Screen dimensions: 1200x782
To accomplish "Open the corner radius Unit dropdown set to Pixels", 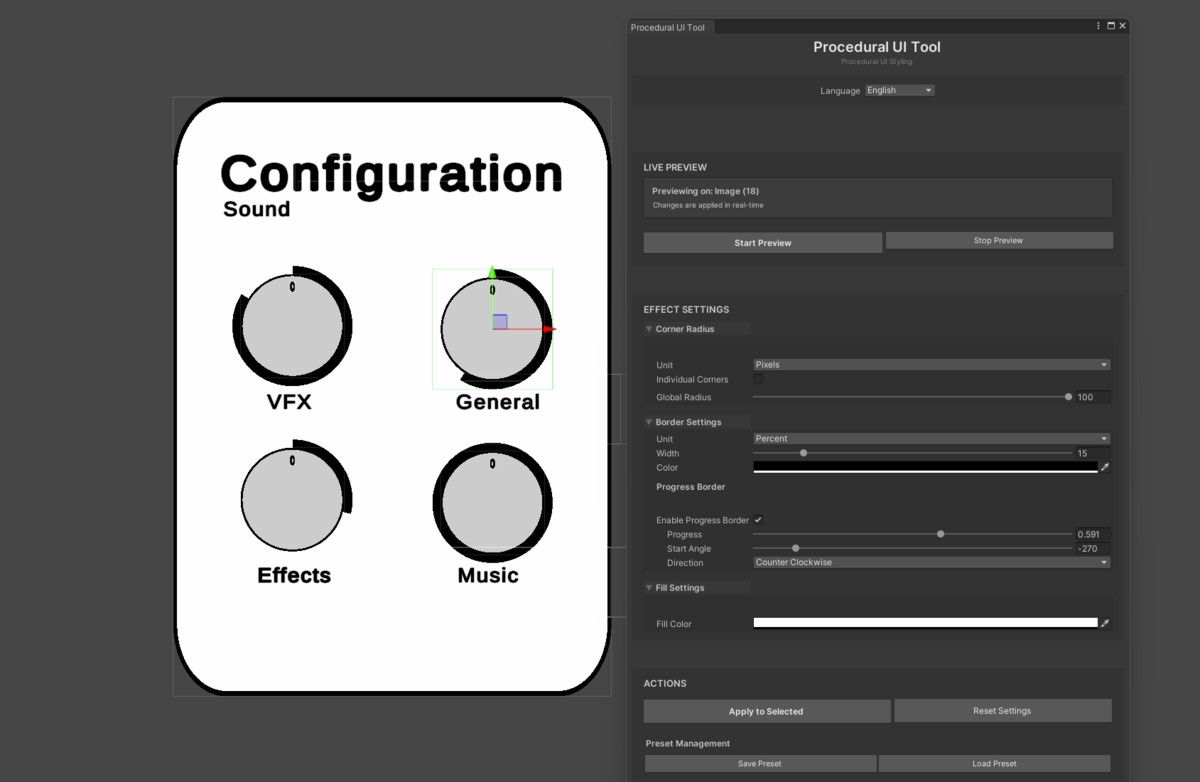I will (x=930, y=364).
